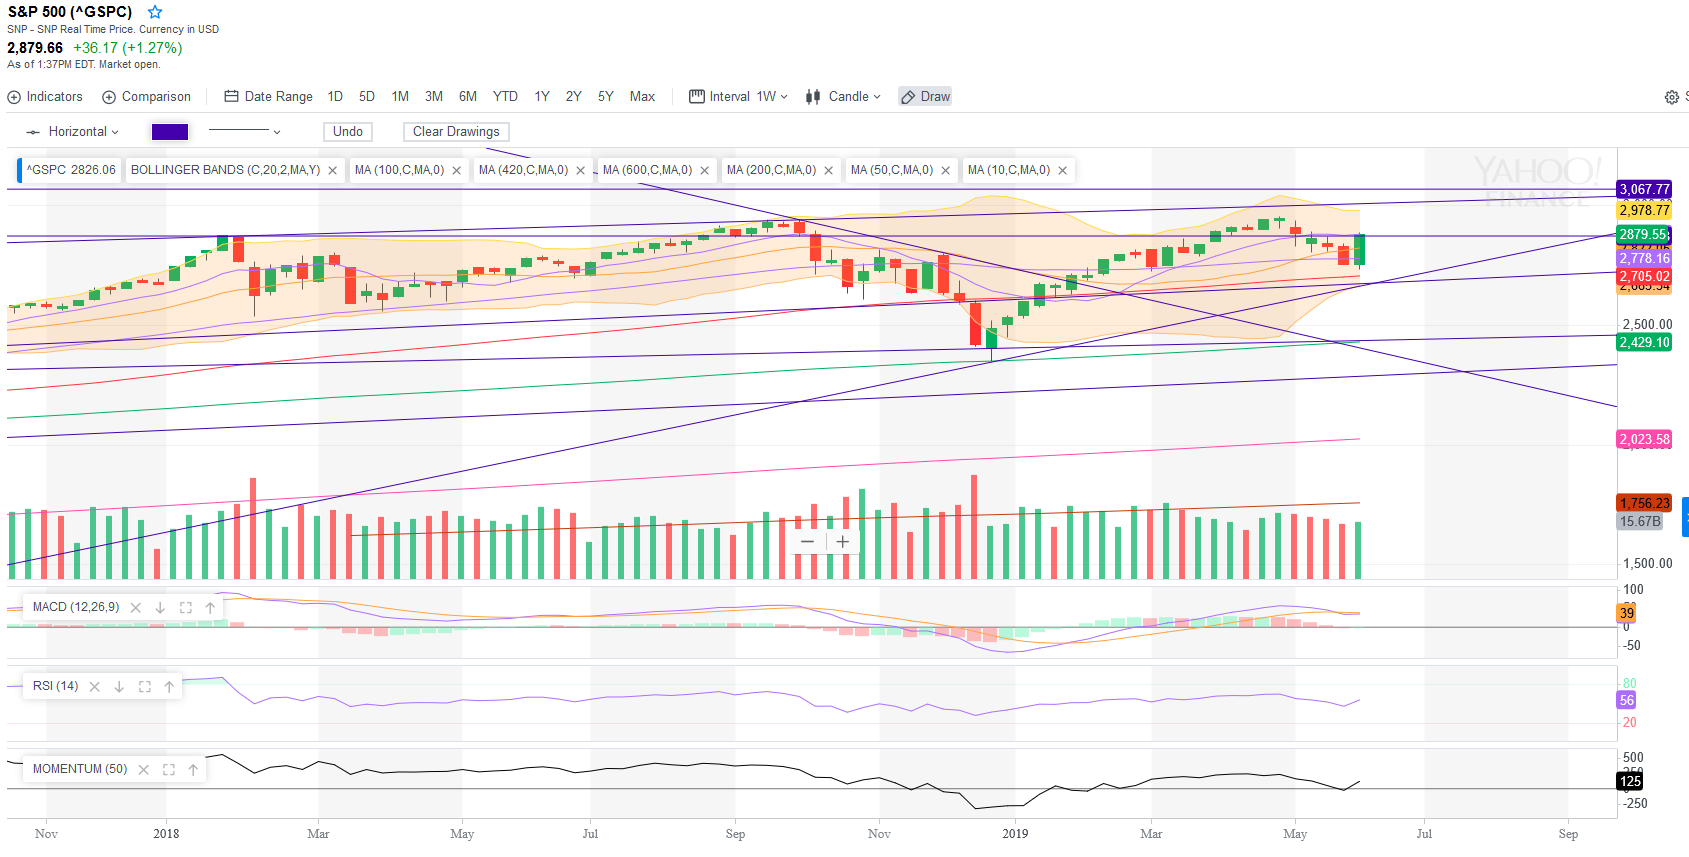The width and height of the screenshot is (1689, 857).
Task: Open the purple drawing color swatch
Action: (x=169, y=132)
